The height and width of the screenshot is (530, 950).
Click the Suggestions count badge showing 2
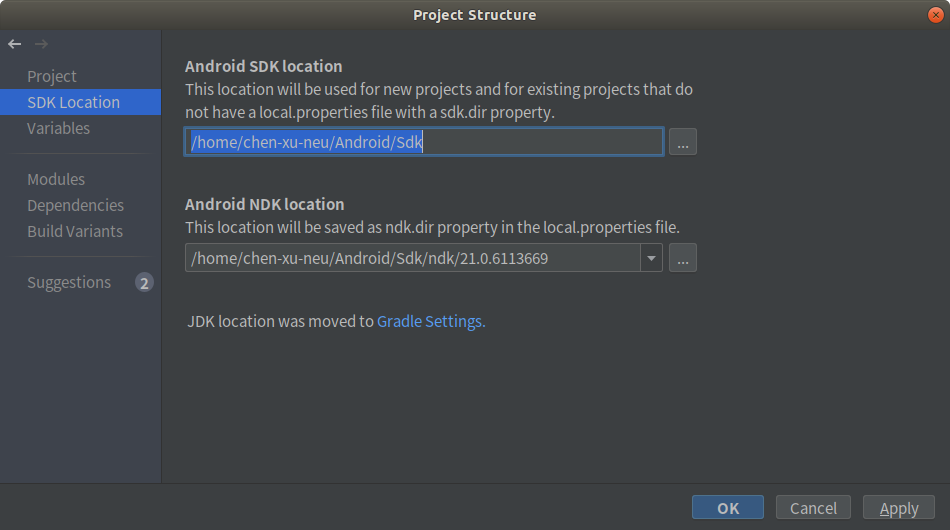(x=144, y=283)
